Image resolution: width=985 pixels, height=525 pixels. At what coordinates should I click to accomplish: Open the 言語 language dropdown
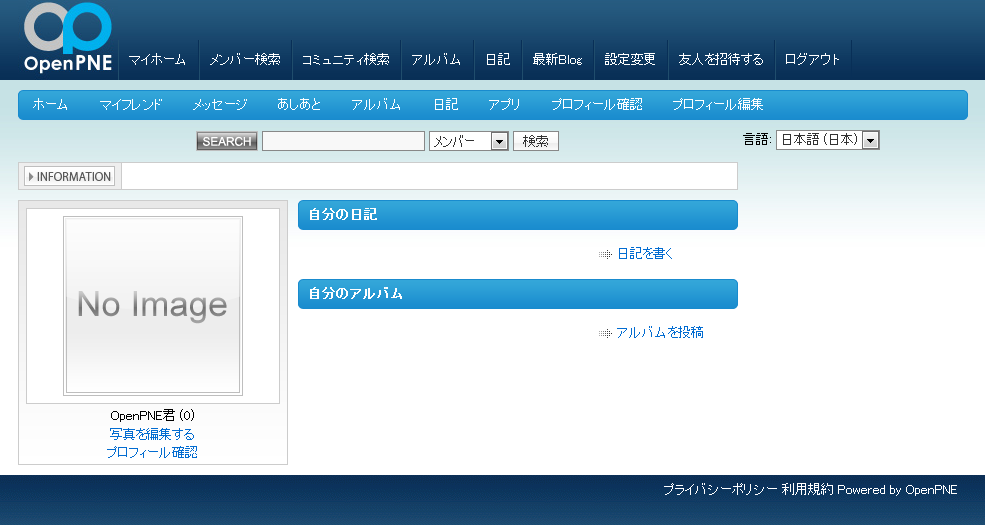(x=827, y=140)
